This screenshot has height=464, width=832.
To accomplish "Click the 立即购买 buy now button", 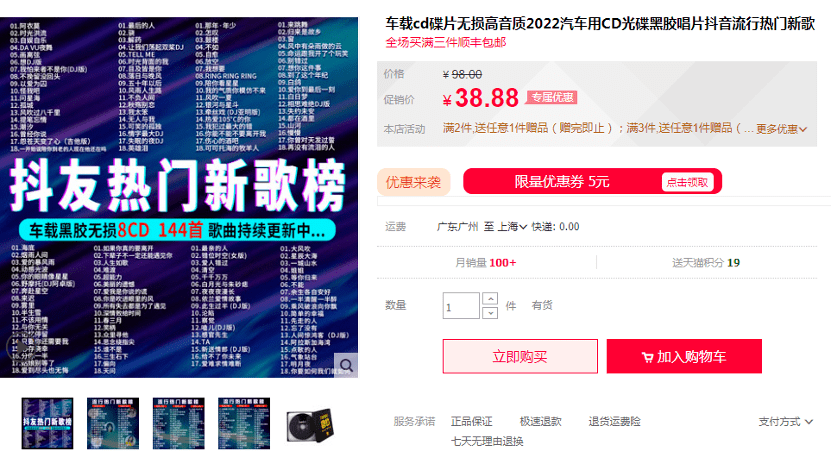I will 520,356.
